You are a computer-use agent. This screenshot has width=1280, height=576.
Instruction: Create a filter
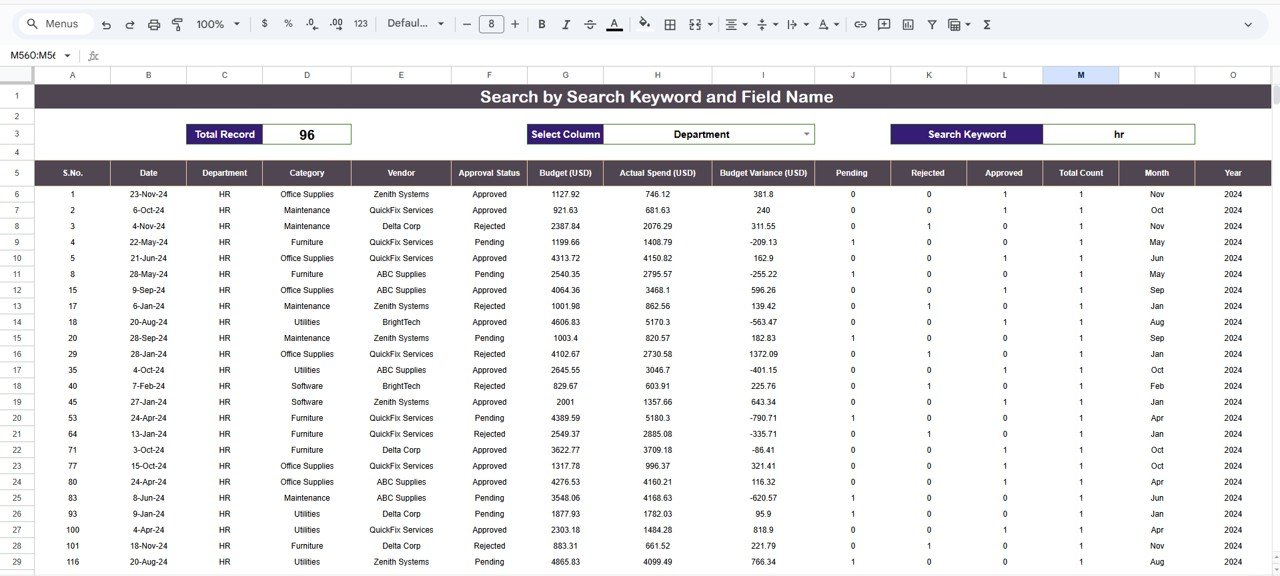click(931, 23)
